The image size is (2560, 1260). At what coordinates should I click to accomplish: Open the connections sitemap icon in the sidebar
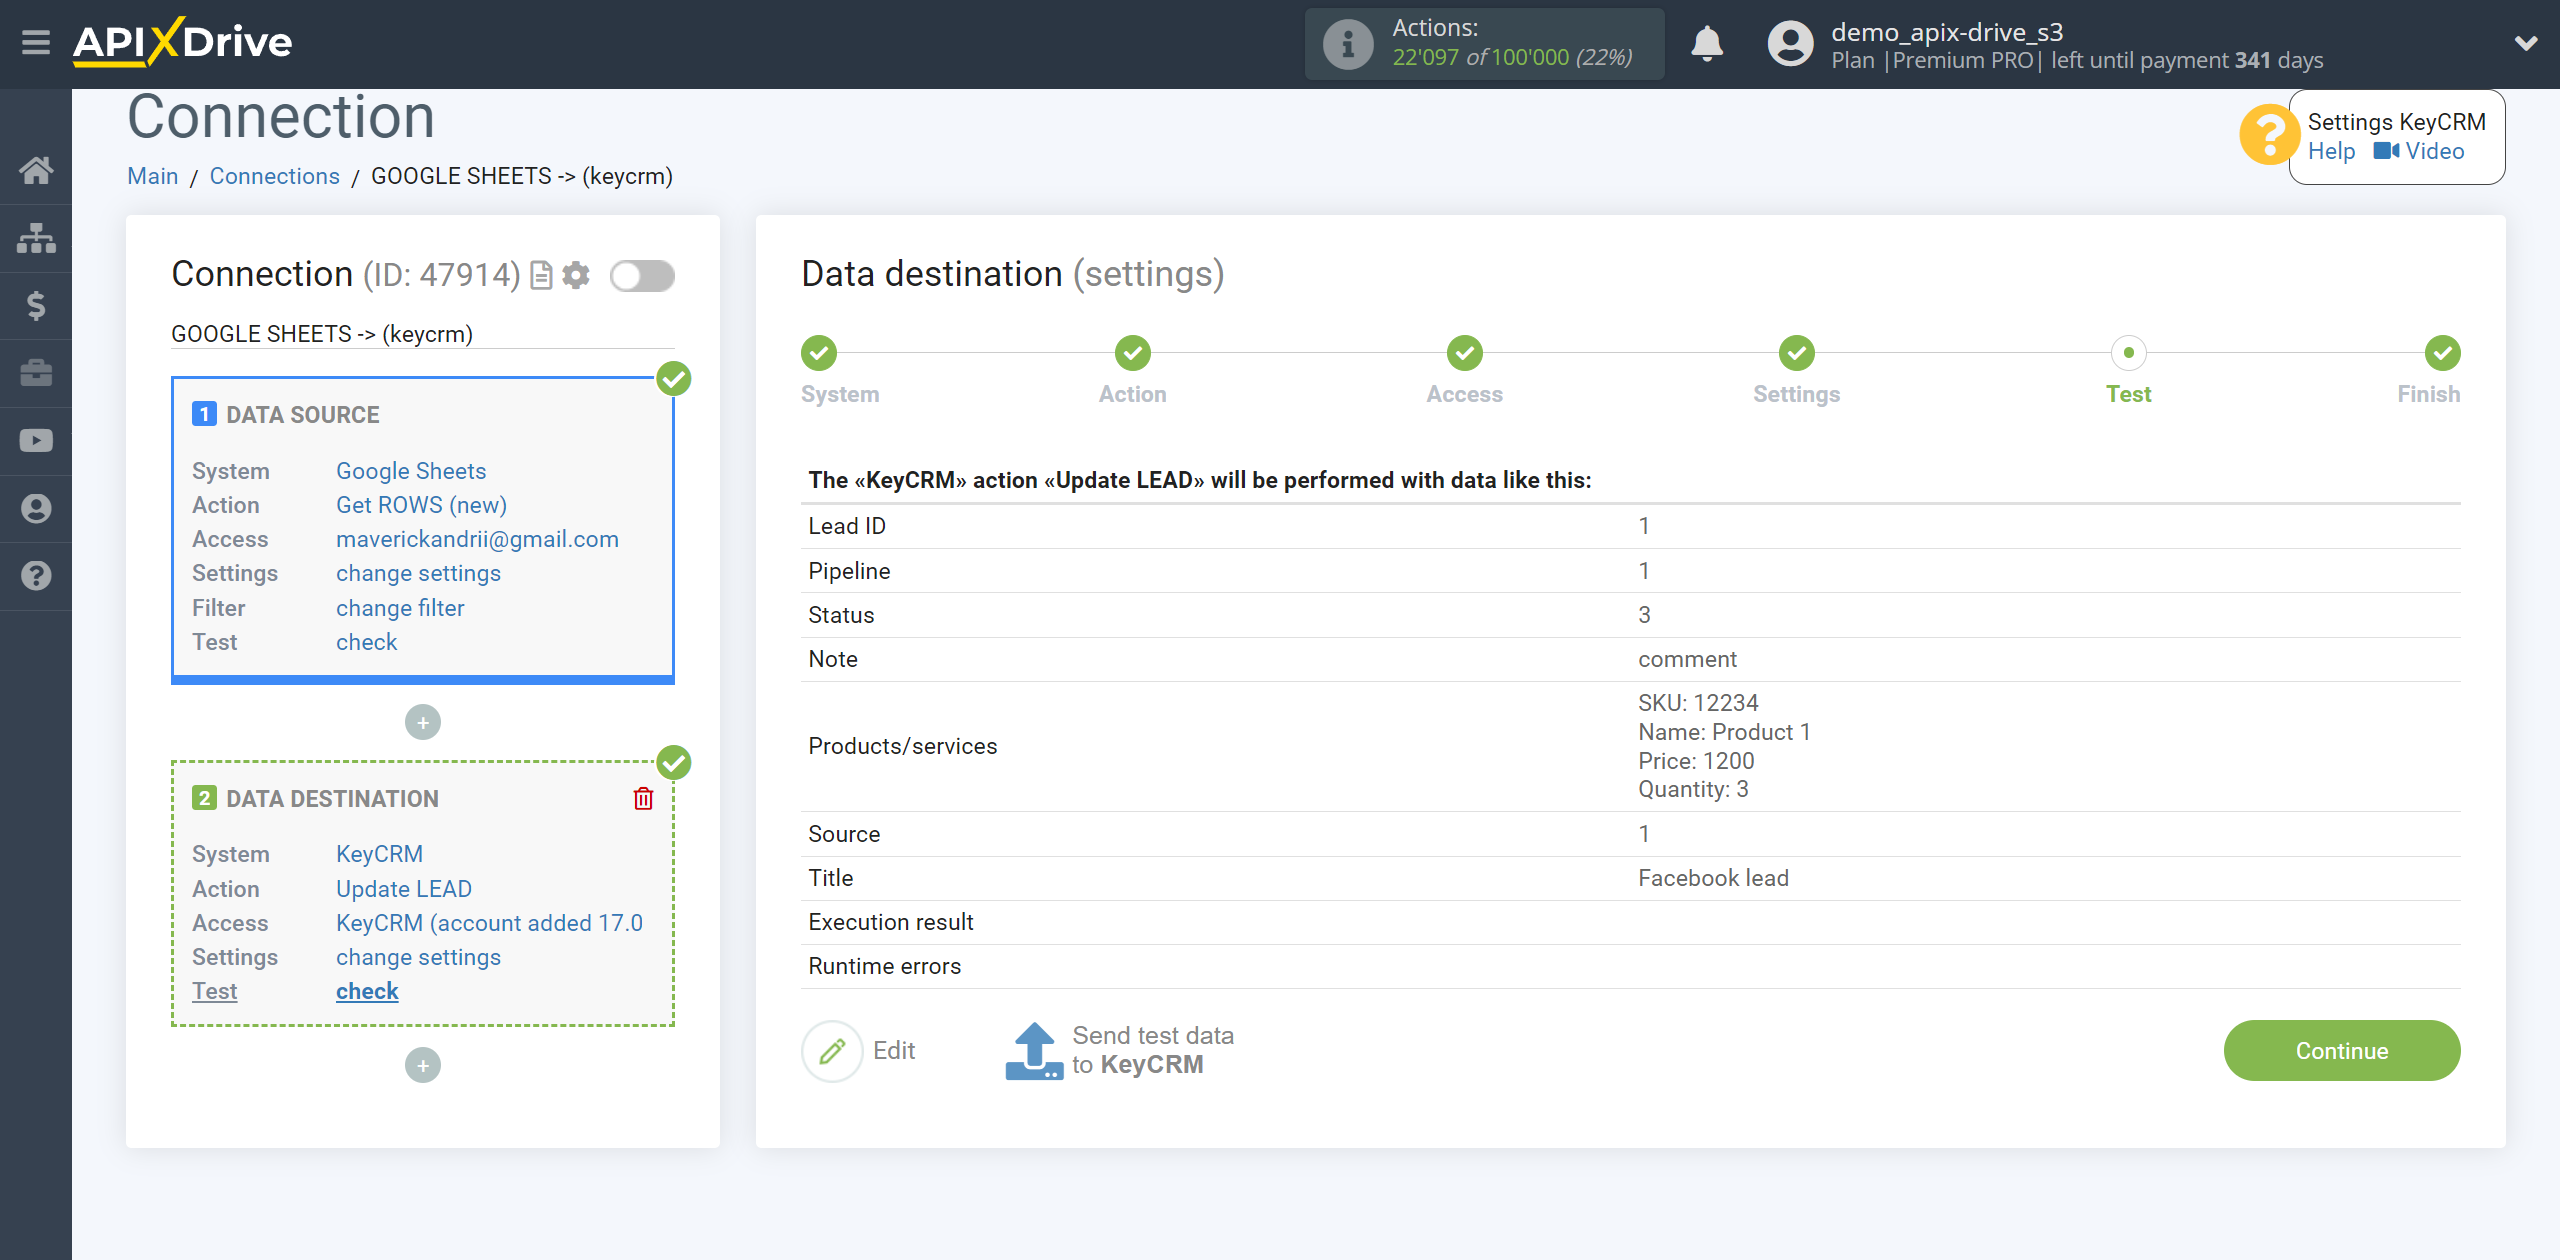click(36, 238)
